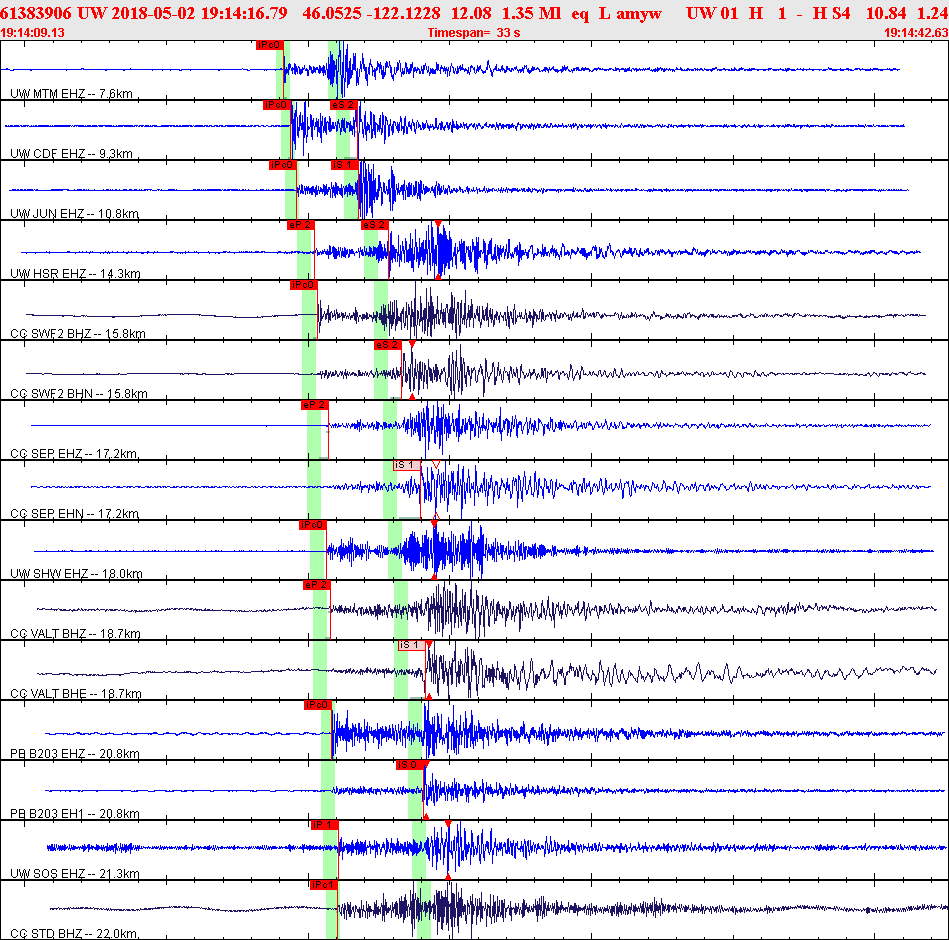Select the UW JUN EHZ -- 10.8km label

[x=74, y=214]
